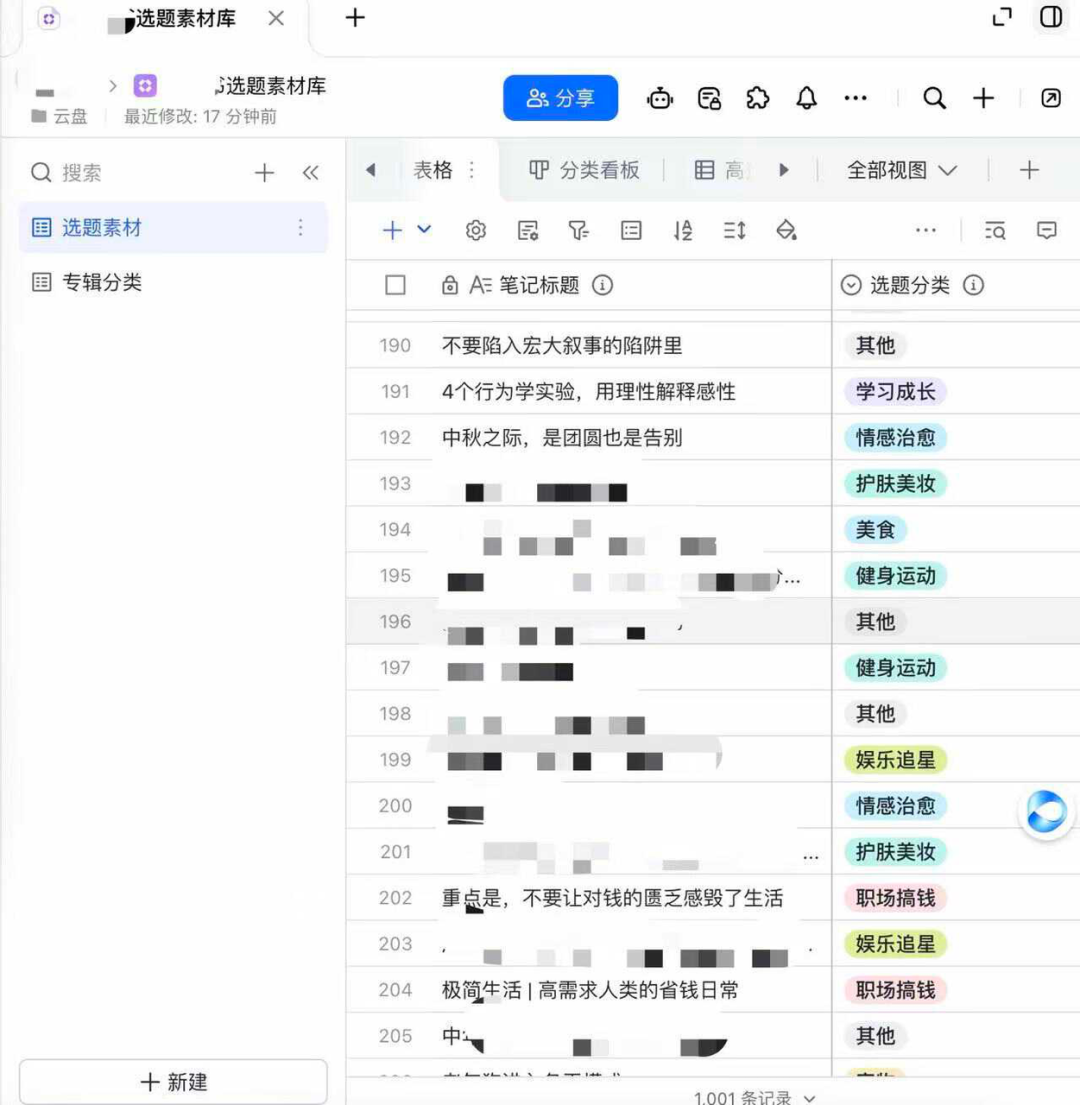Click the blue 分享 button
The height and width of the screenshot is (1105, 1080).
pyautogui.click(x=560, y=98)
